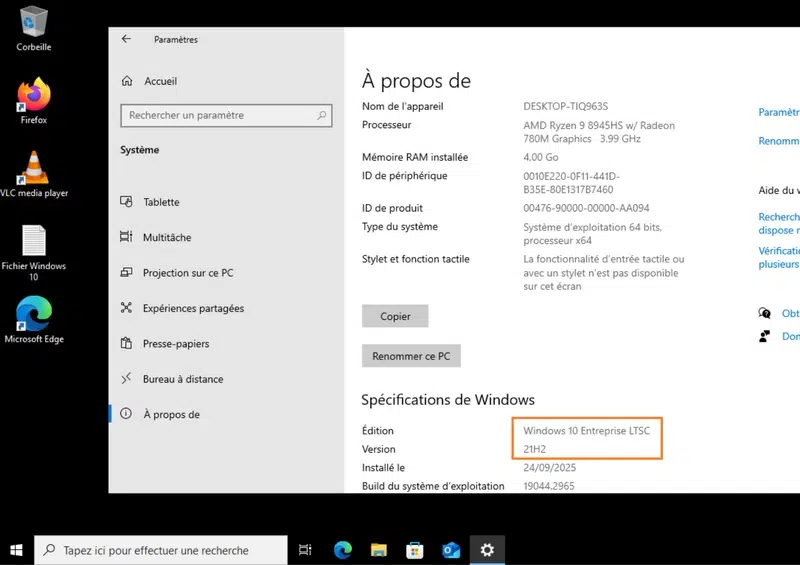Image resolution: width=800 pixels, height=565 pixels.
Task: Click the Bureau à distance icon
Action: (126, 378)
